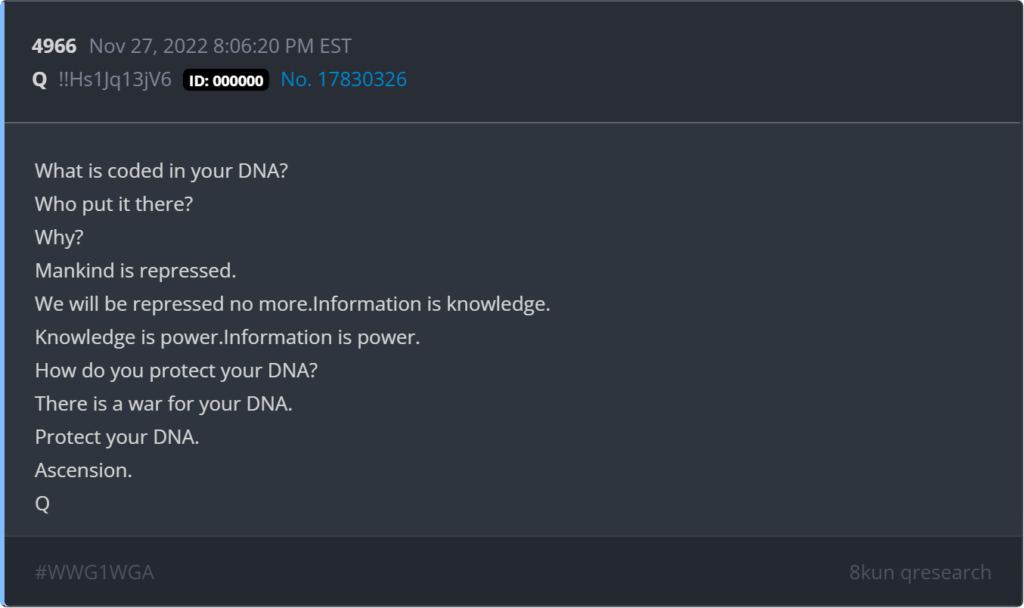Click the Q author name in header
The width and height of the screenshot is (1024, 608).
(x=40, y=80)
